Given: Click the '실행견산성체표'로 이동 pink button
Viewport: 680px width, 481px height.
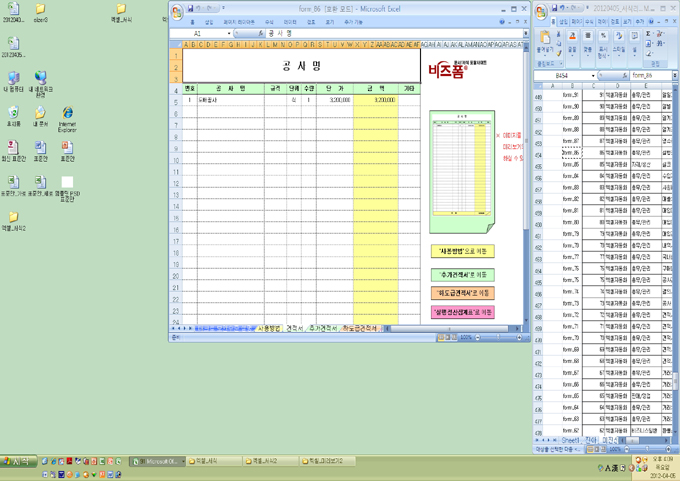Looking at the screenshot, I should [x=462, y=312].
